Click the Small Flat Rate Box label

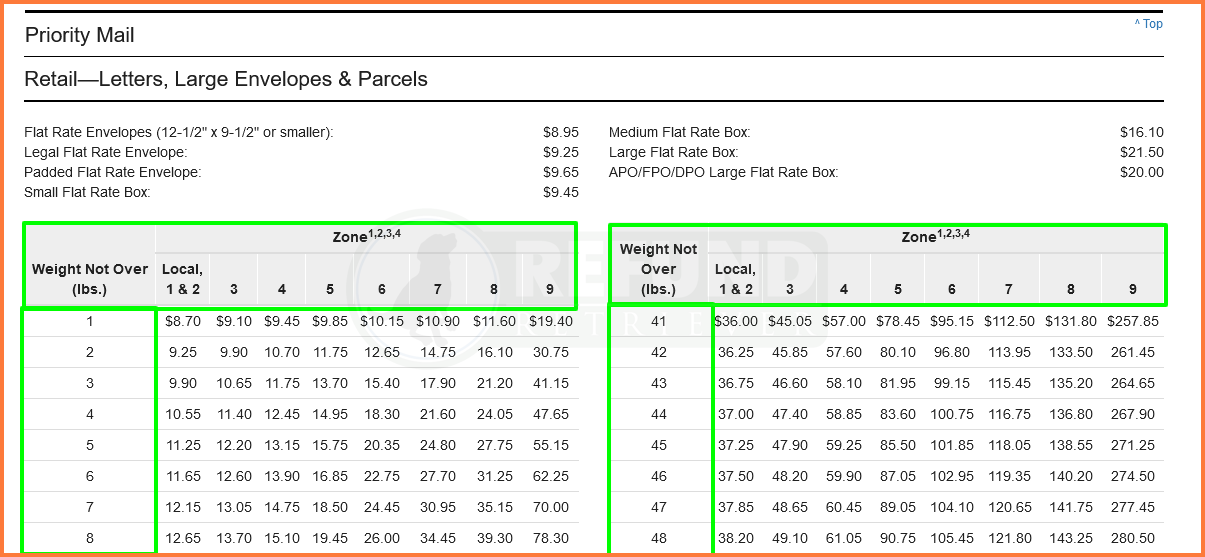(x=87, y=192)
